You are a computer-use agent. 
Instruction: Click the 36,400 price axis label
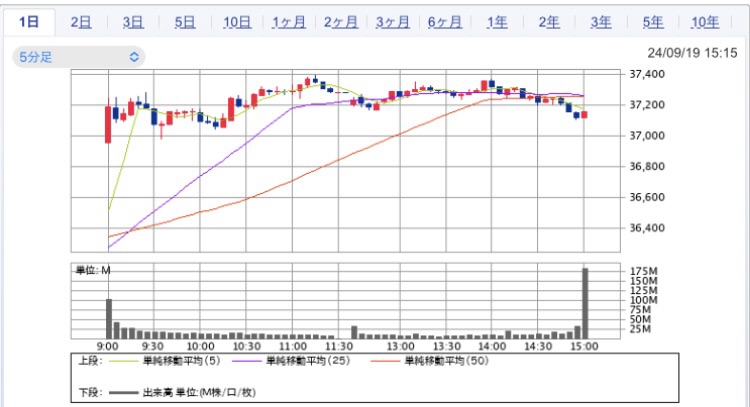click(x=647, y=228)
